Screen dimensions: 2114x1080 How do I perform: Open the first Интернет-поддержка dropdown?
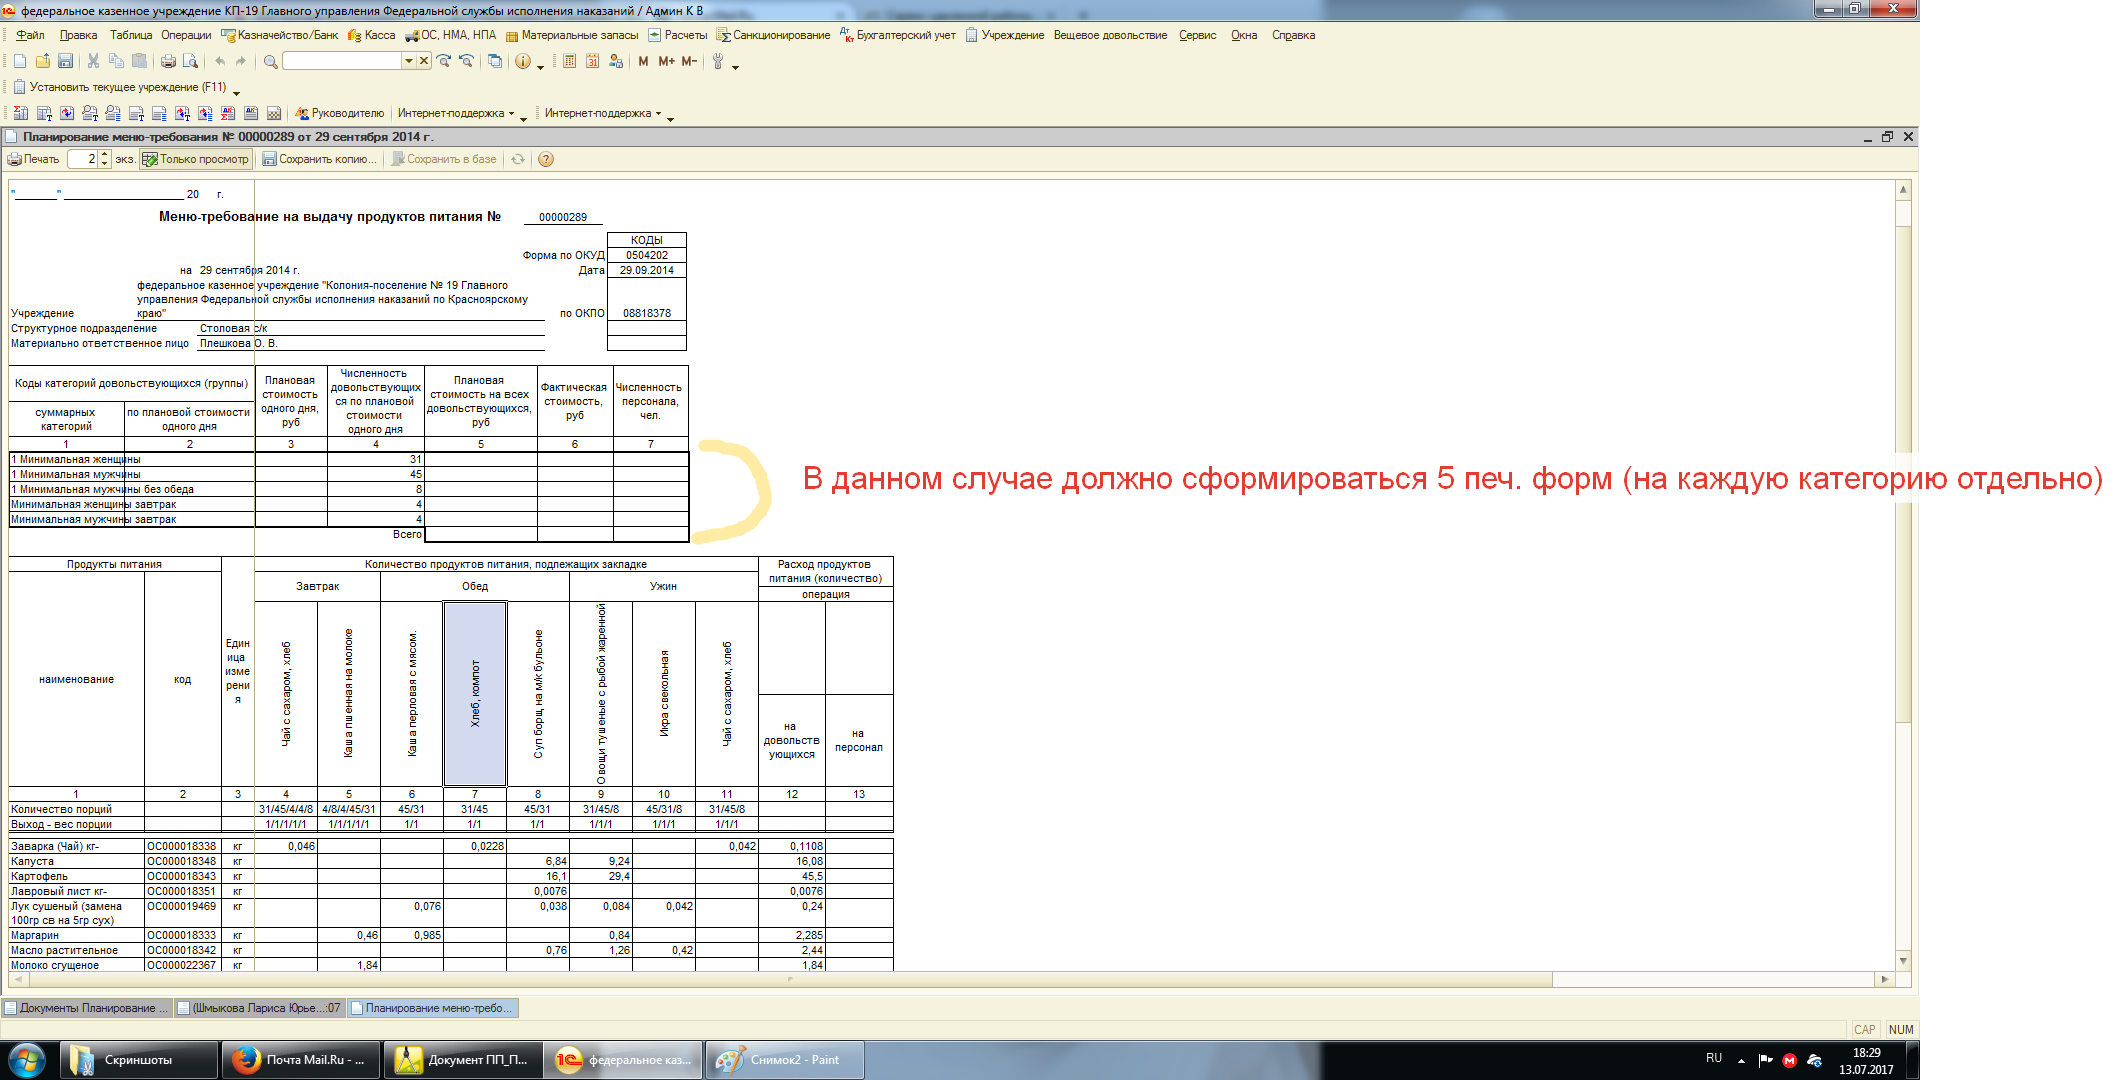(x=455, y=113)
